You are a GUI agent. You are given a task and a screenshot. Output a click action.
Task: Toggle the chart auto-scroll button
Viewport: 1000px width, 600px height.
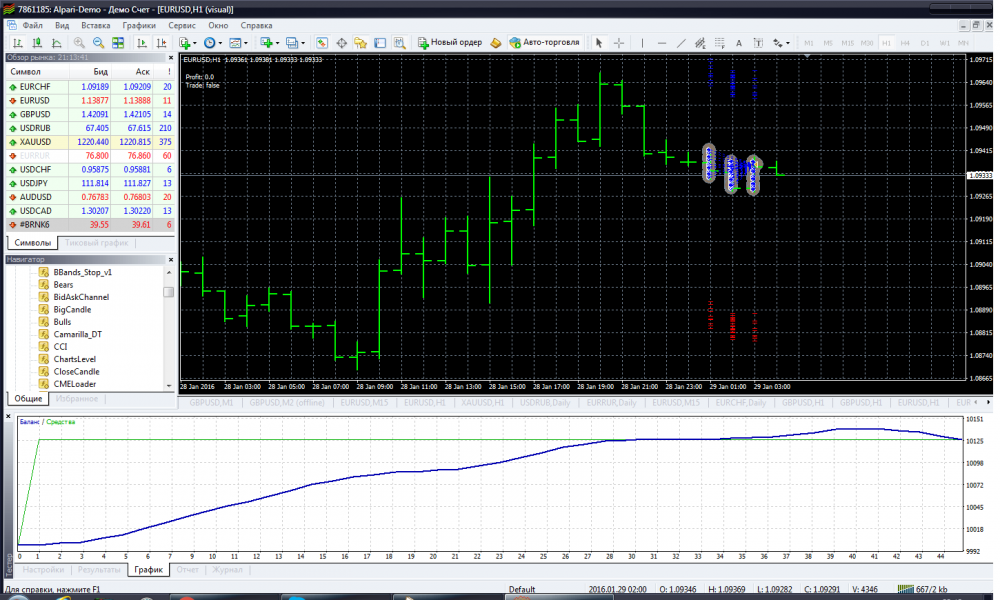[x=142, y=43]
